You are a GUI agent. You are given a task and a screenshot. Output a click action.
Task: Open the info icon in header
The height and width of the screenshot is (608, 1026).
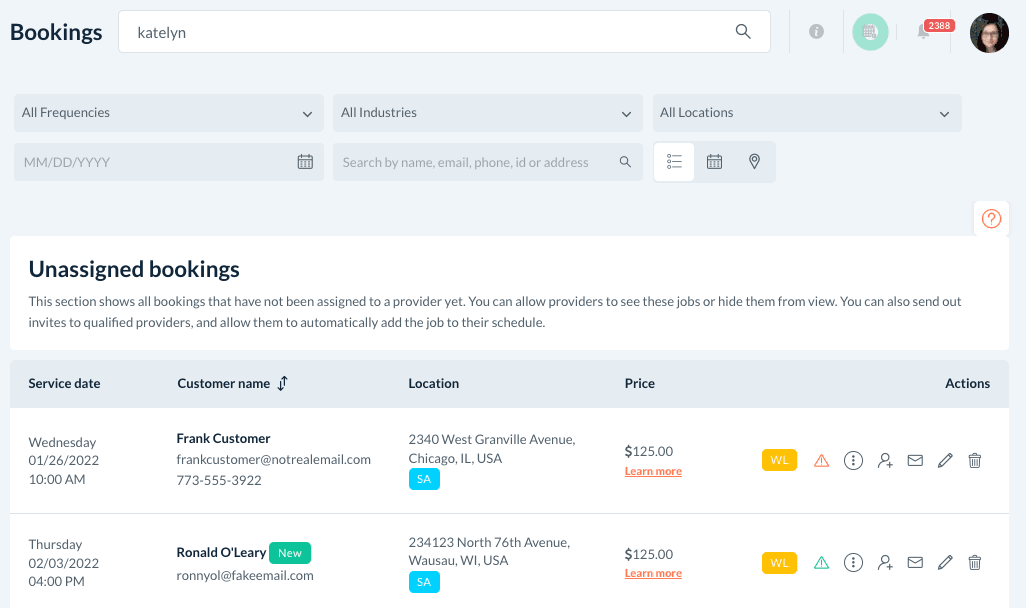[816, 32]
